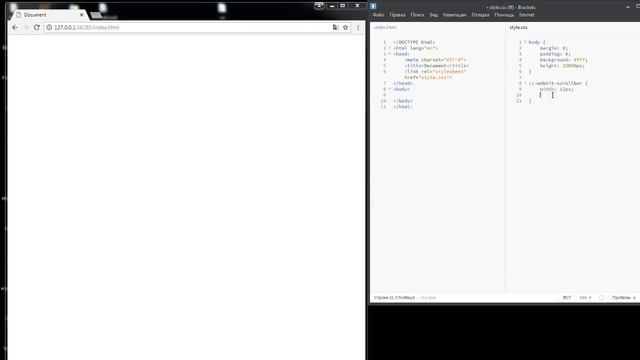Focus the index.html pane header
This screenshot has height=360, width=640.
tap(385, 27)
